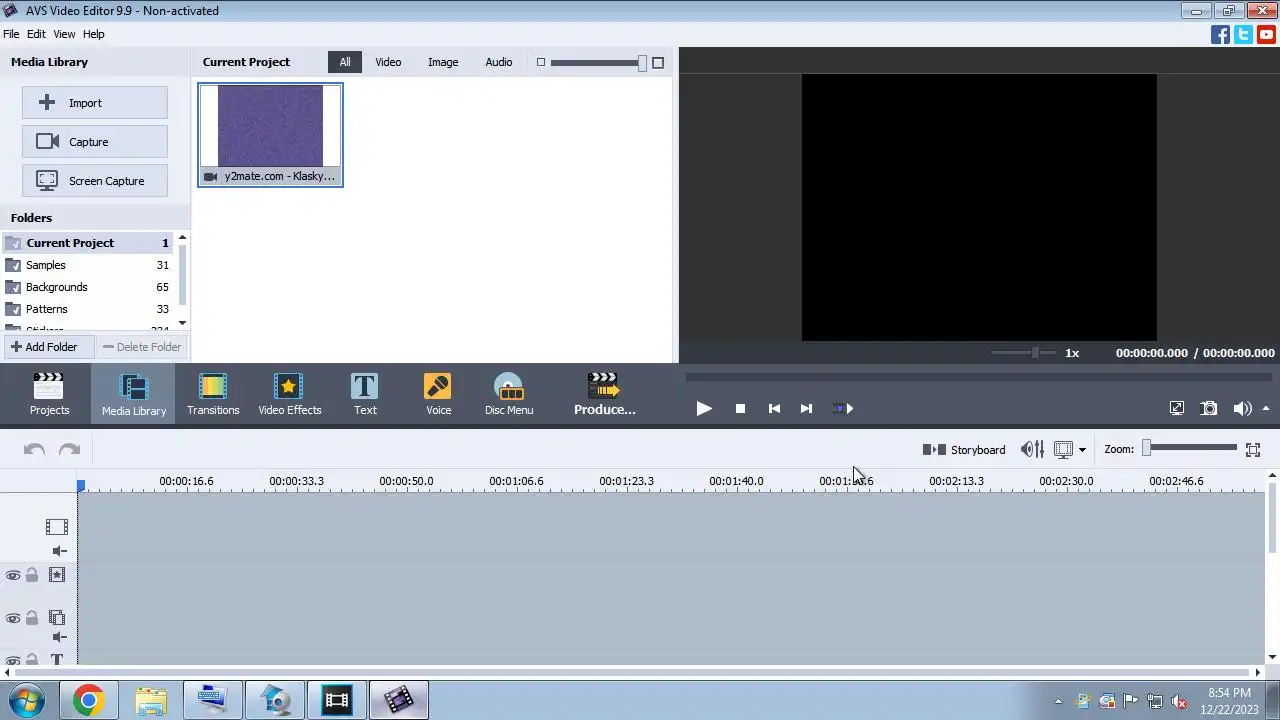Filter media by Audio
The width and height of the screenshot is (1280, 720).
point(498,62)
